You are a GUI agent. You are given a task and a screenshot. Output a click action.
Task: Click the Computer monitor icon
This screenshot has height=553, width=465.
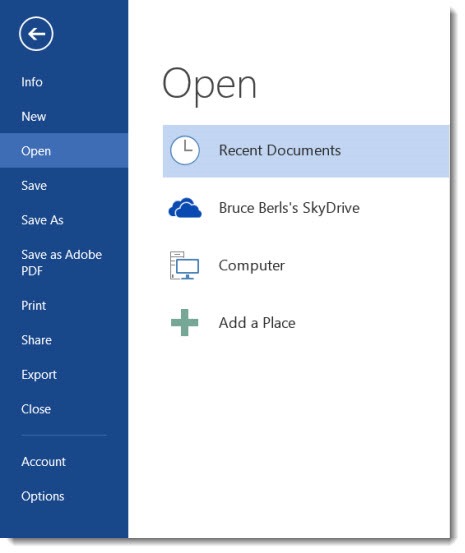click(x=184, y=265)
